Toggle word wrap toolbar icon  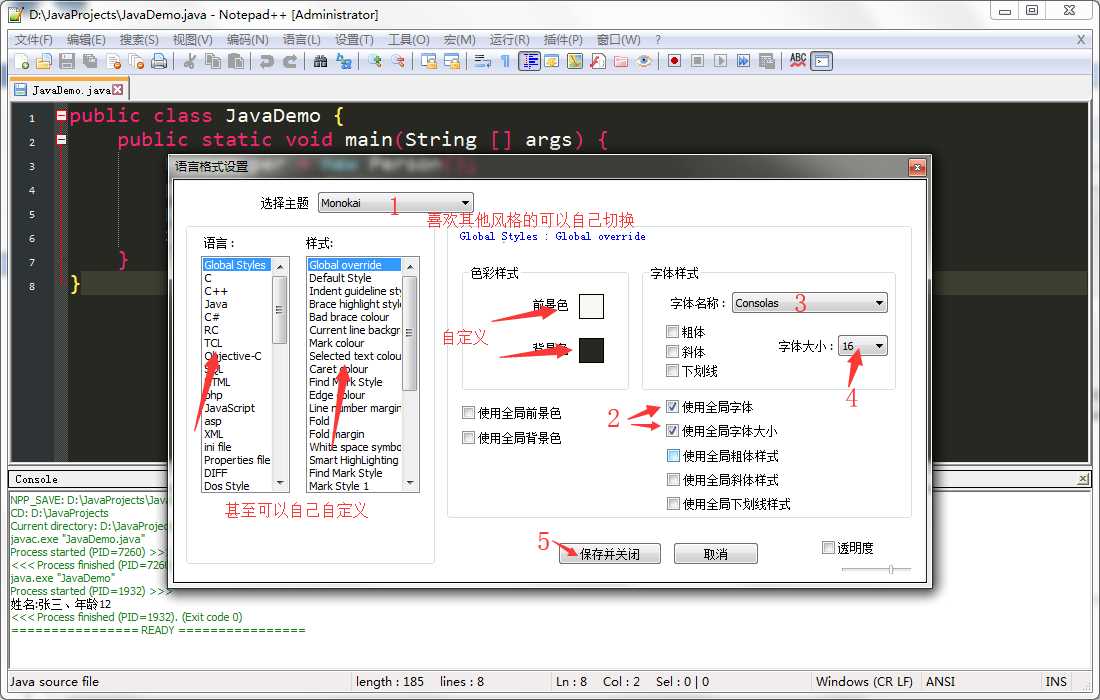[482, 62]
